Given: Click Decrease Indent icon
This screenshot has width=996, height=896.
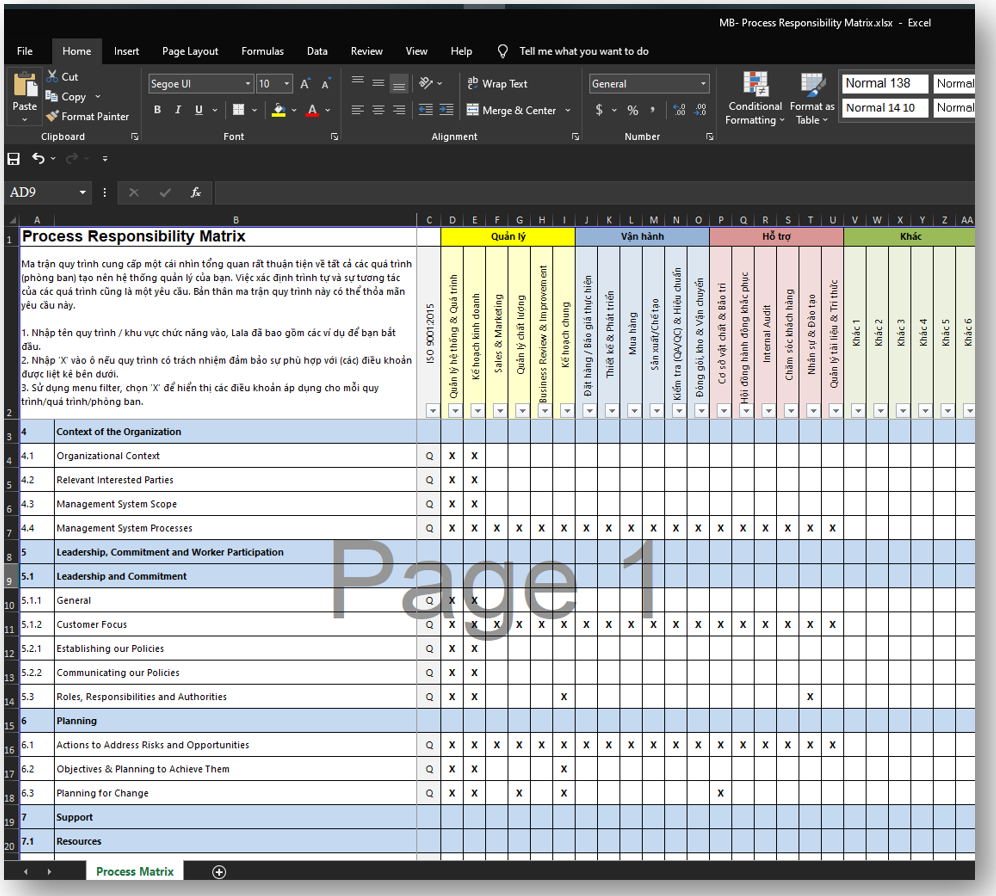Looking at the screenshot, I should click(426, 110).
